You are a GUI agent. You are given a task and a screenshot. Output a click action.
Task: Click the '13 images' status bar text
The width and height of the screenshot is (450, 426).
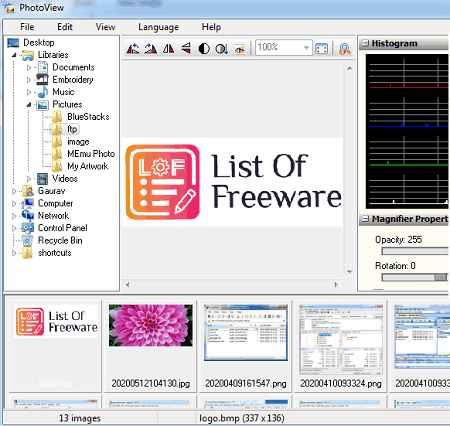click(80, 418)
